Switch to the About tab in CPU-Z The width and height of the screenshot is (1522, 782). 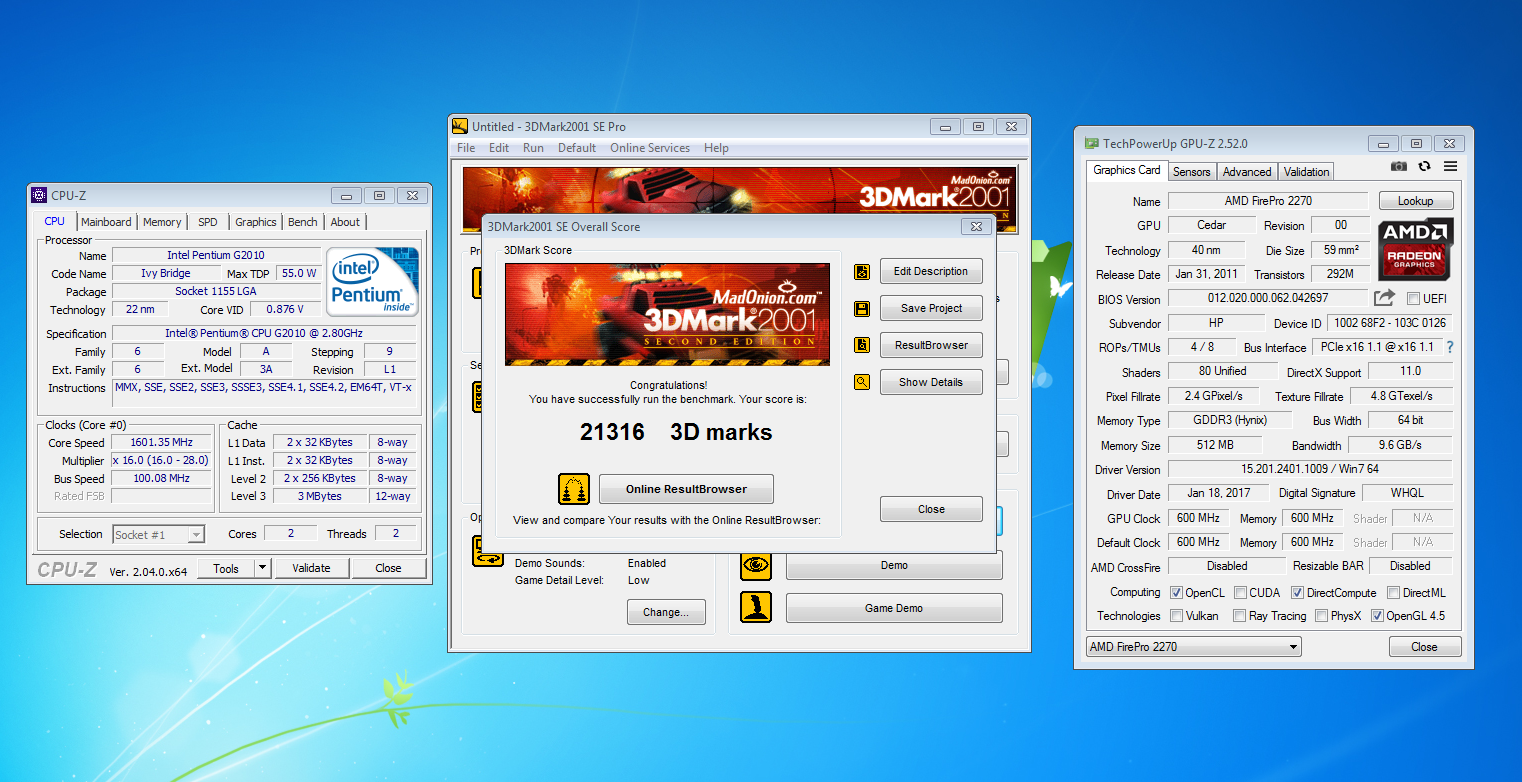[345, 222]
